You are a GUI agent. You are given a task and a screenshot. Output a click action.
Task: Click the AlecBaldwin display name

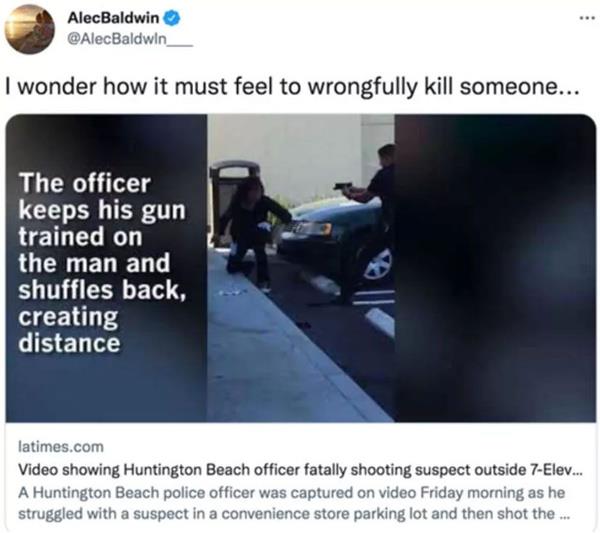(x=112, y=18)
